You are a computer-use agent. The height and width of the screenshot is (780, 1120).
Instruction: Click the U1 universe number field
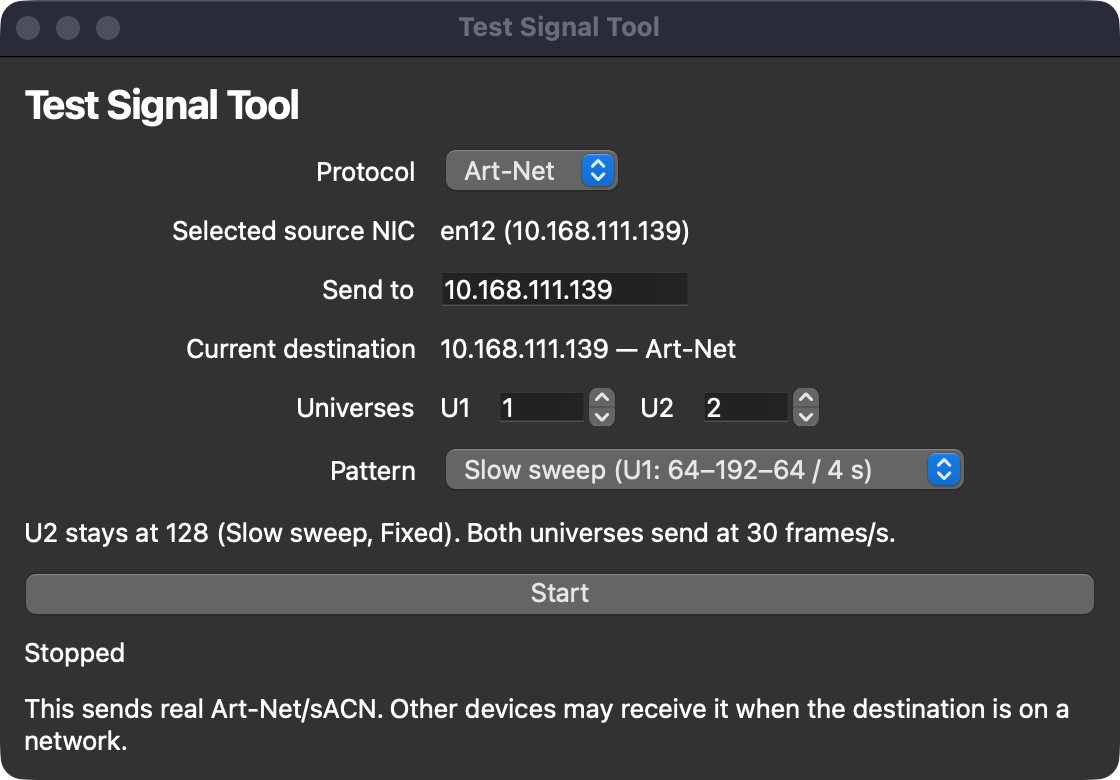(541, 407)
